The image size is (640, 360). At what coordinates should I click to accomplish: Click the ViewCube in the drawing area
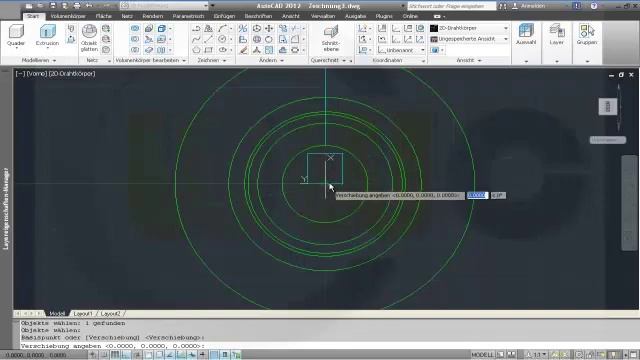[608, 107]
